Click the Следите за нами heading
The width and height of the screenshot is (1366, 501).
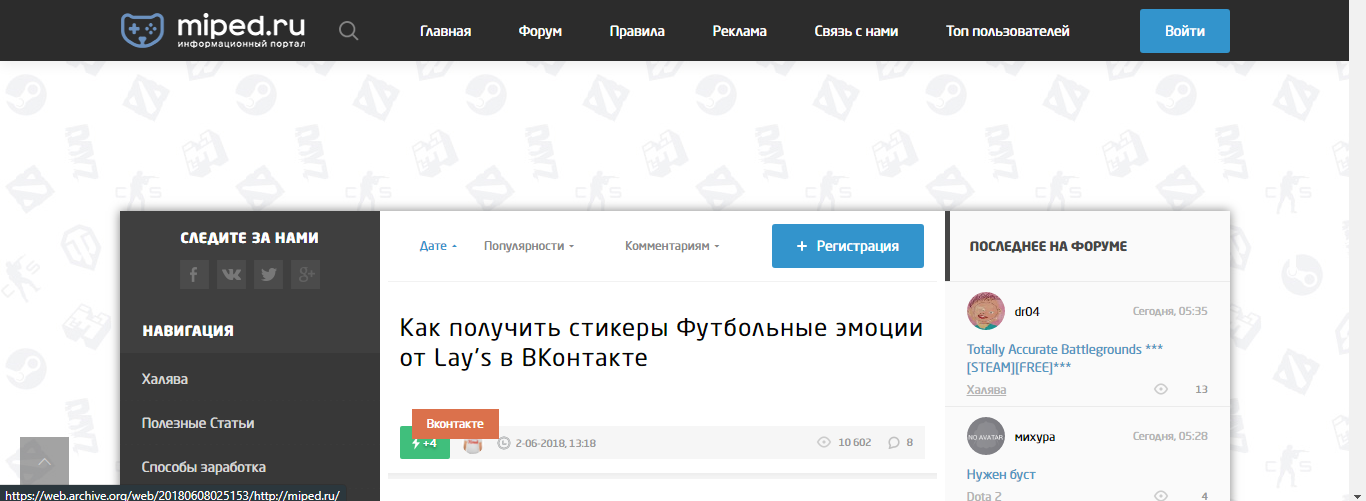click(249, 238)
